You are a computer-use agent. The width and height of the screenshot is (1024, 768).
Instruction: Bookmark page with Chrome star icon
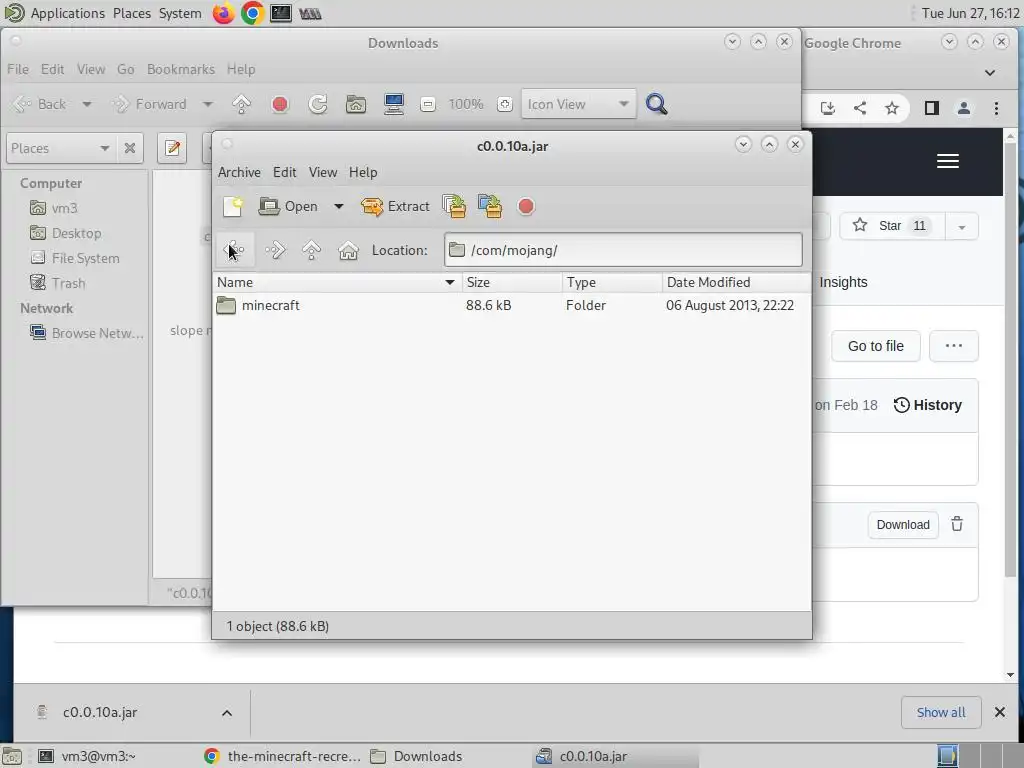pyautogui.click(x=891, y=108)
